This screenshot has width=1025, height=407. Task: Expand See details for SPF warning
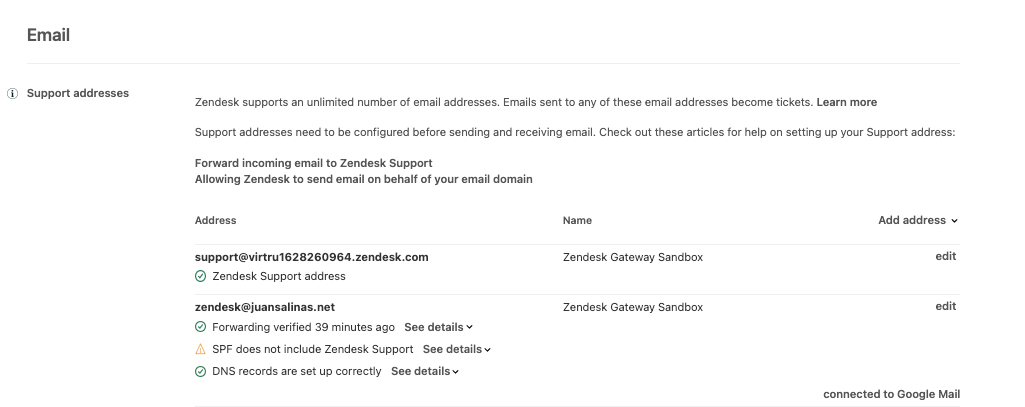tap(456, 349)
